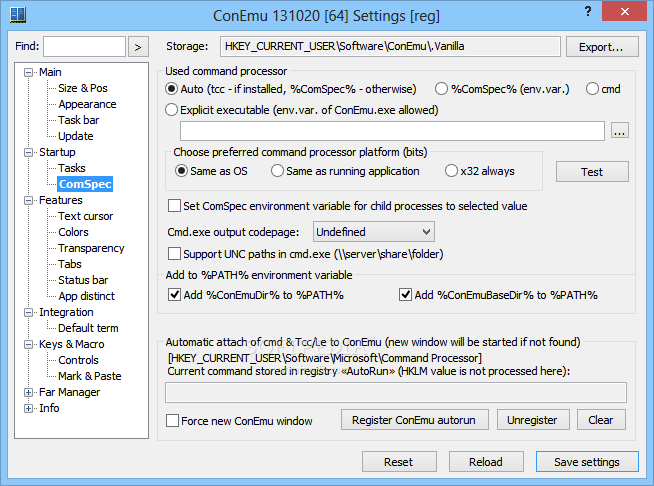Viewport: 654px width, 486px height.
Task: Open Appearance settings page
Action: click(x=87, y=104)
